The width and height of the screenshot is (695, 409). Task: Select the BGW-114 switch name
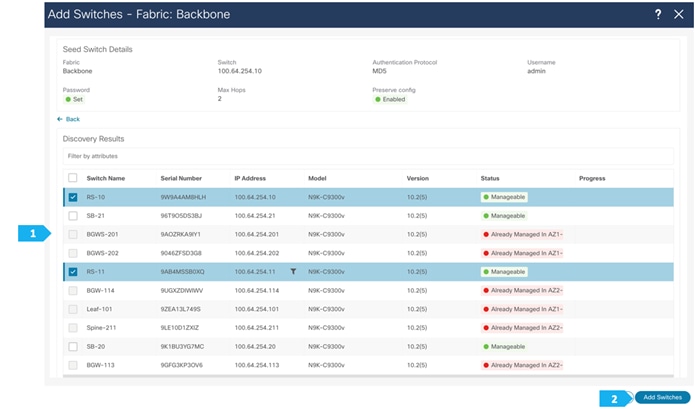(100, 290)
